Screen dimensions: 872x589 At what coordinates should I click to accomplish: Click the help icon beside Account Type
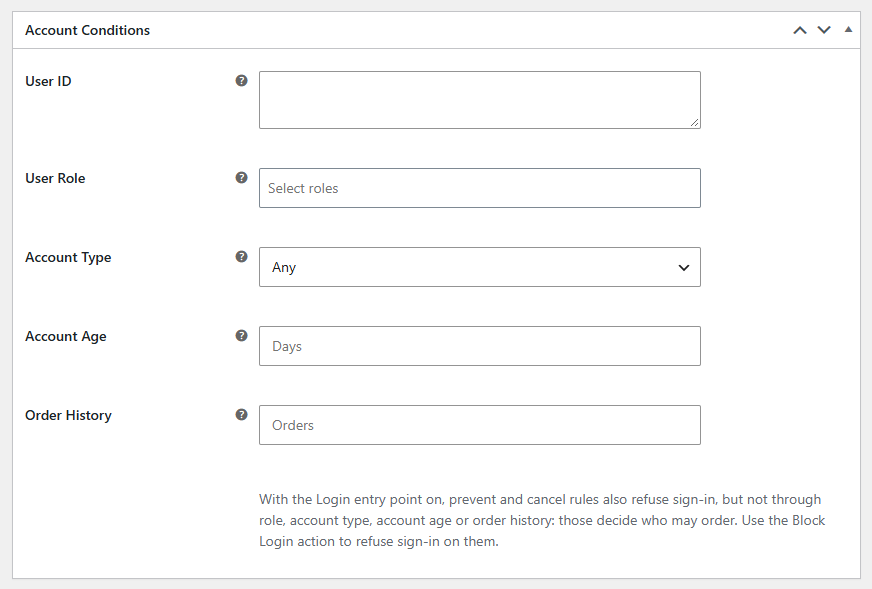tap(241, 256)
